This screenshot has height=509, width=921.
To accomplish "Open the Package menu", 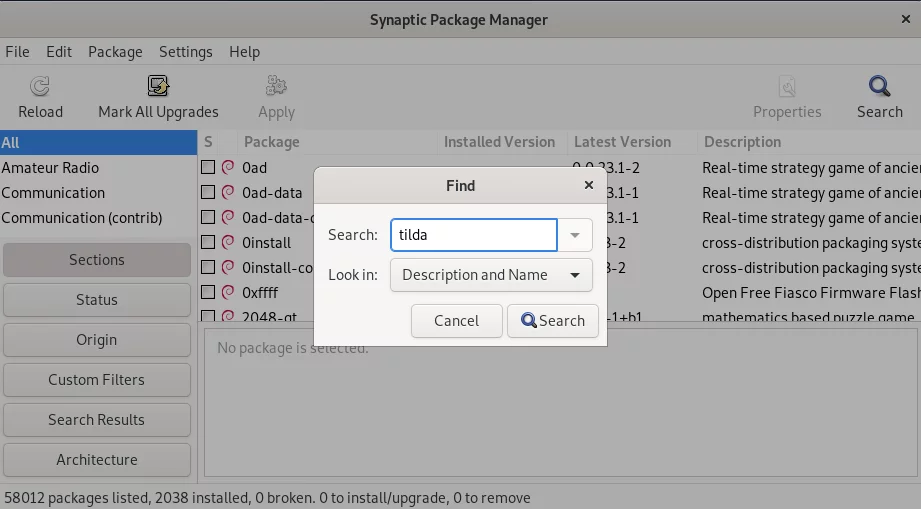I will (115, 52).
